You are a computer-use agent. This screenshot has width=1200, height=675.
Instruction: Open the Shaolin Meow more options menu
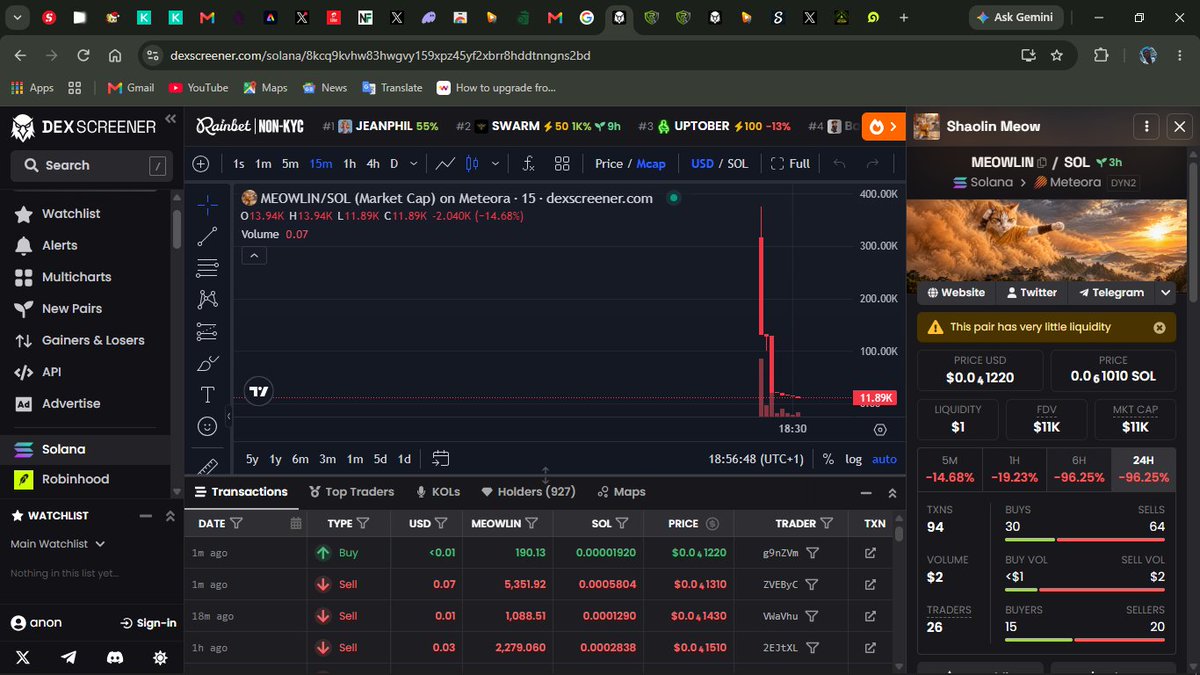(1145, 126)
